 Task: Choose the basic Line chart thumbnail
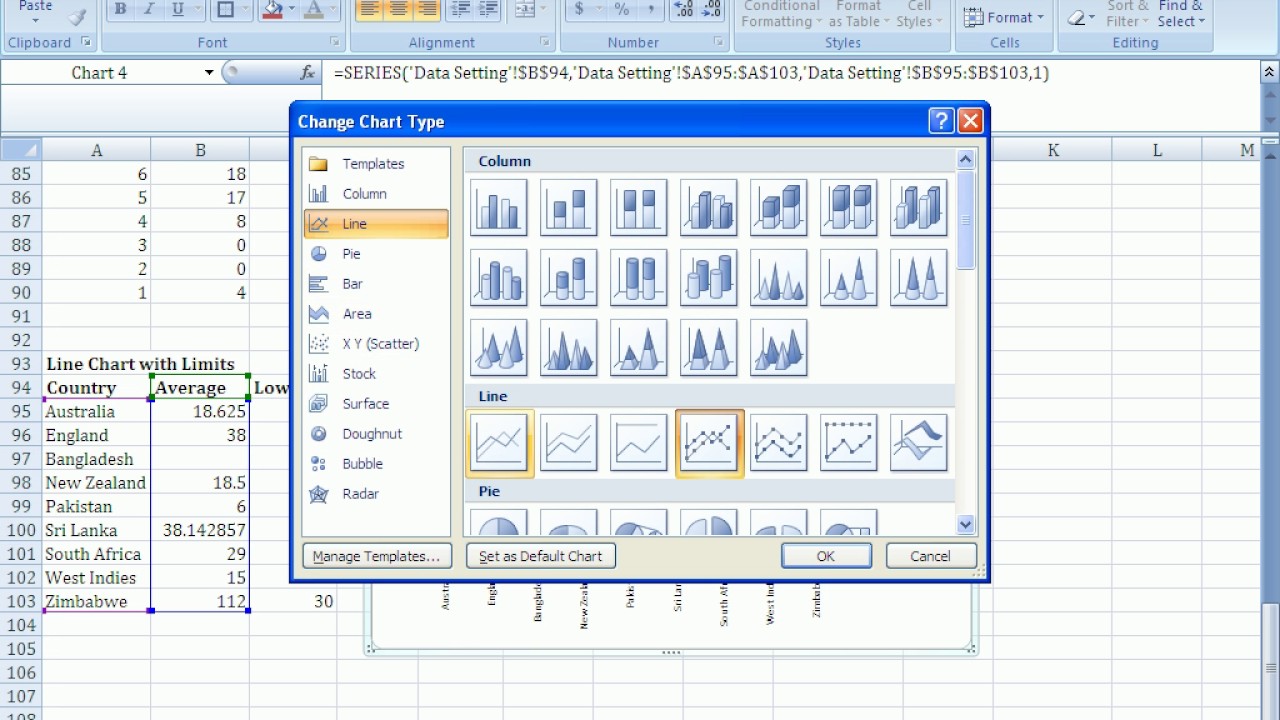coord(499,443)
